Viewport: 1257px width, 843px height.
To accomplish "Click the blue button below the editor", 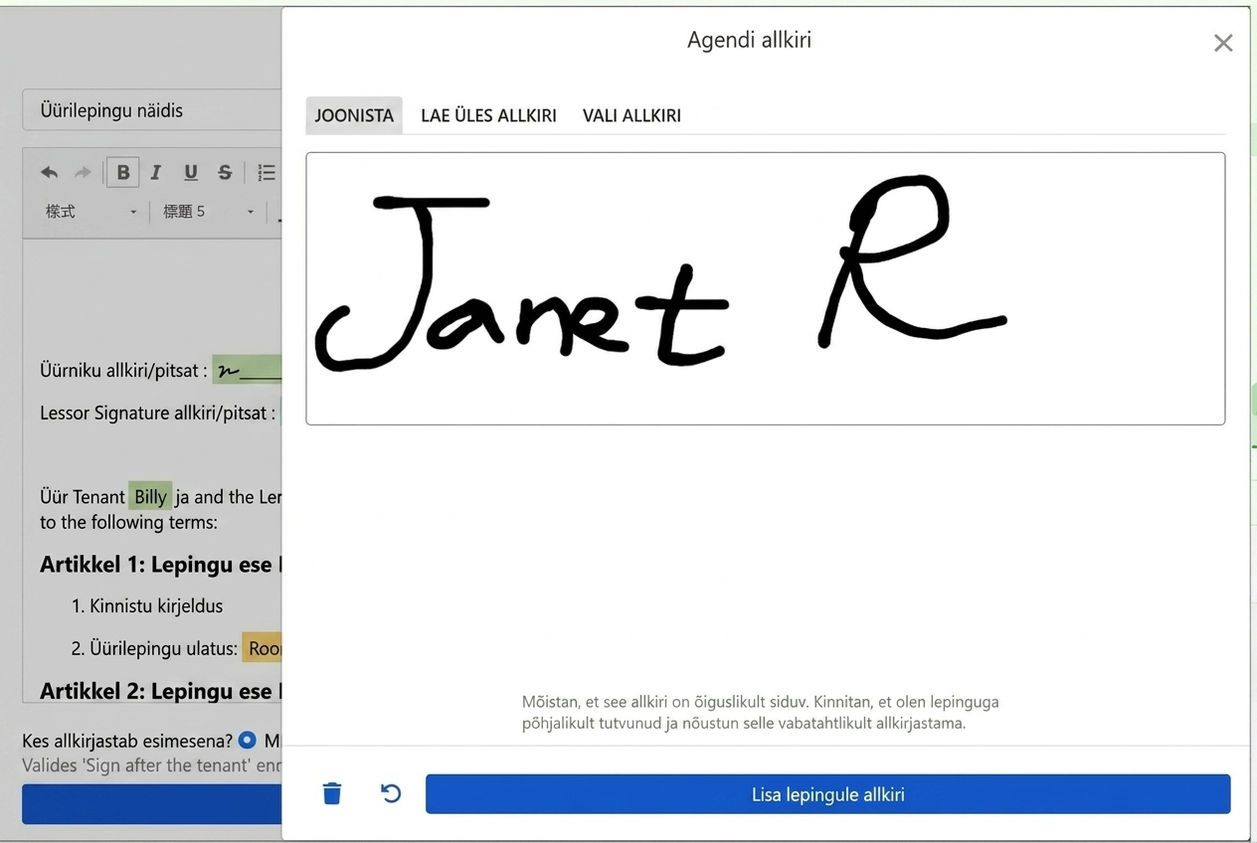I will pos(152,804).
